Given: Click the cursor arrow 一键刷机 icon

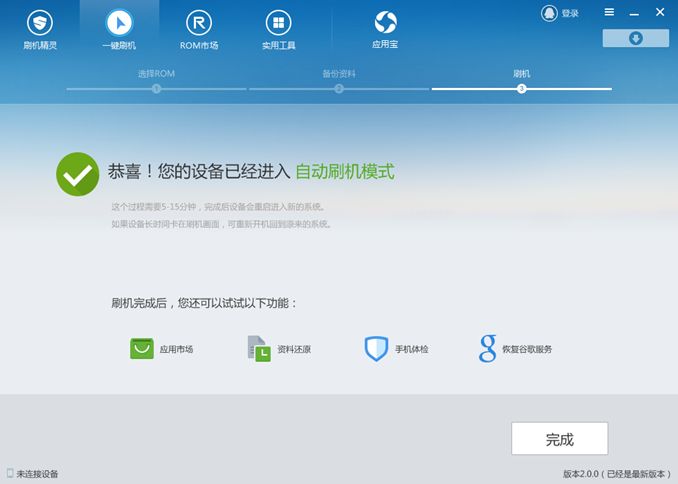Looking at the screenshot, I should click(x=119, y=22).
